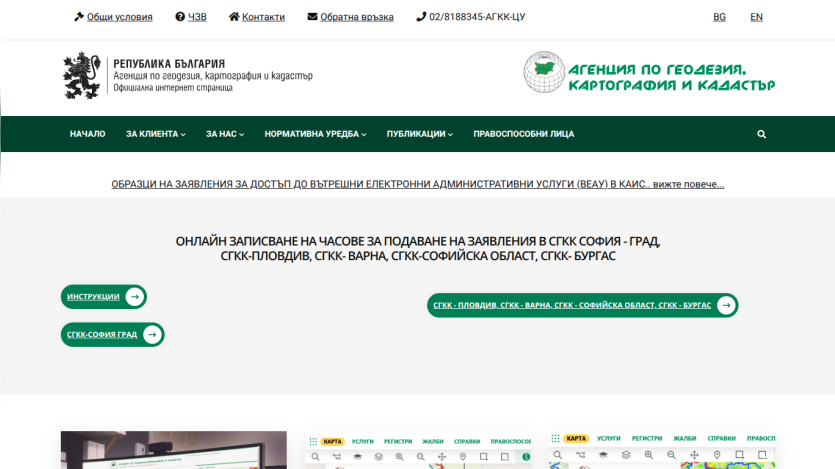Image resolution: width=835 pixels, height=469 pixels.
Task: Click the envelope icon beside Обратна връзка
Action: [x=312, y=17]
